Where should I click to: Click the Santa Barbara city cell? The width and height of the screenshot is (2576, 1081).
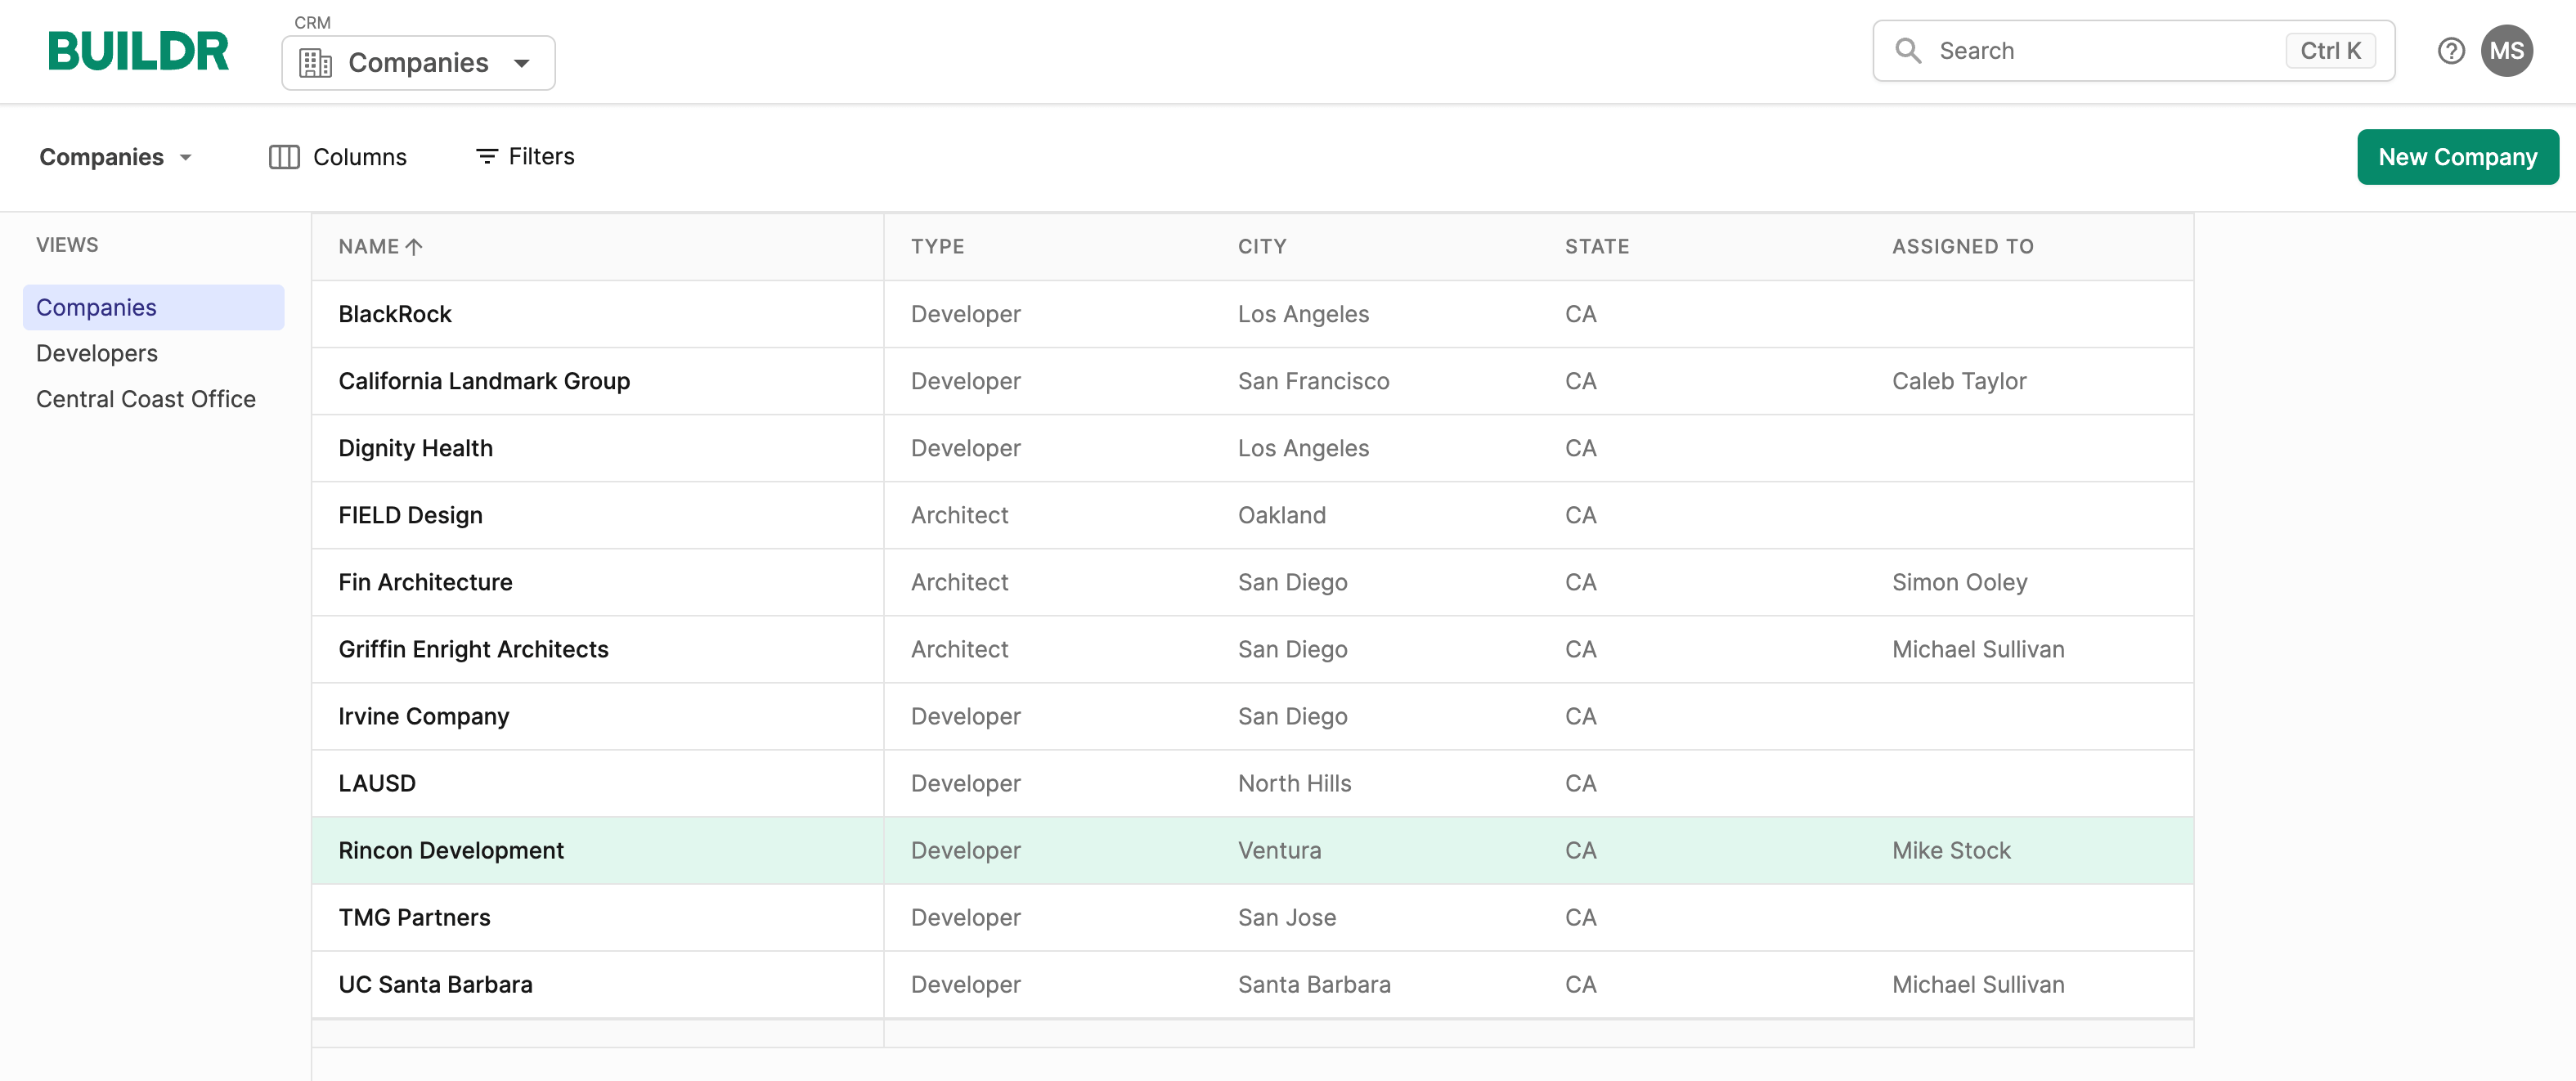tap(1314, 984)
